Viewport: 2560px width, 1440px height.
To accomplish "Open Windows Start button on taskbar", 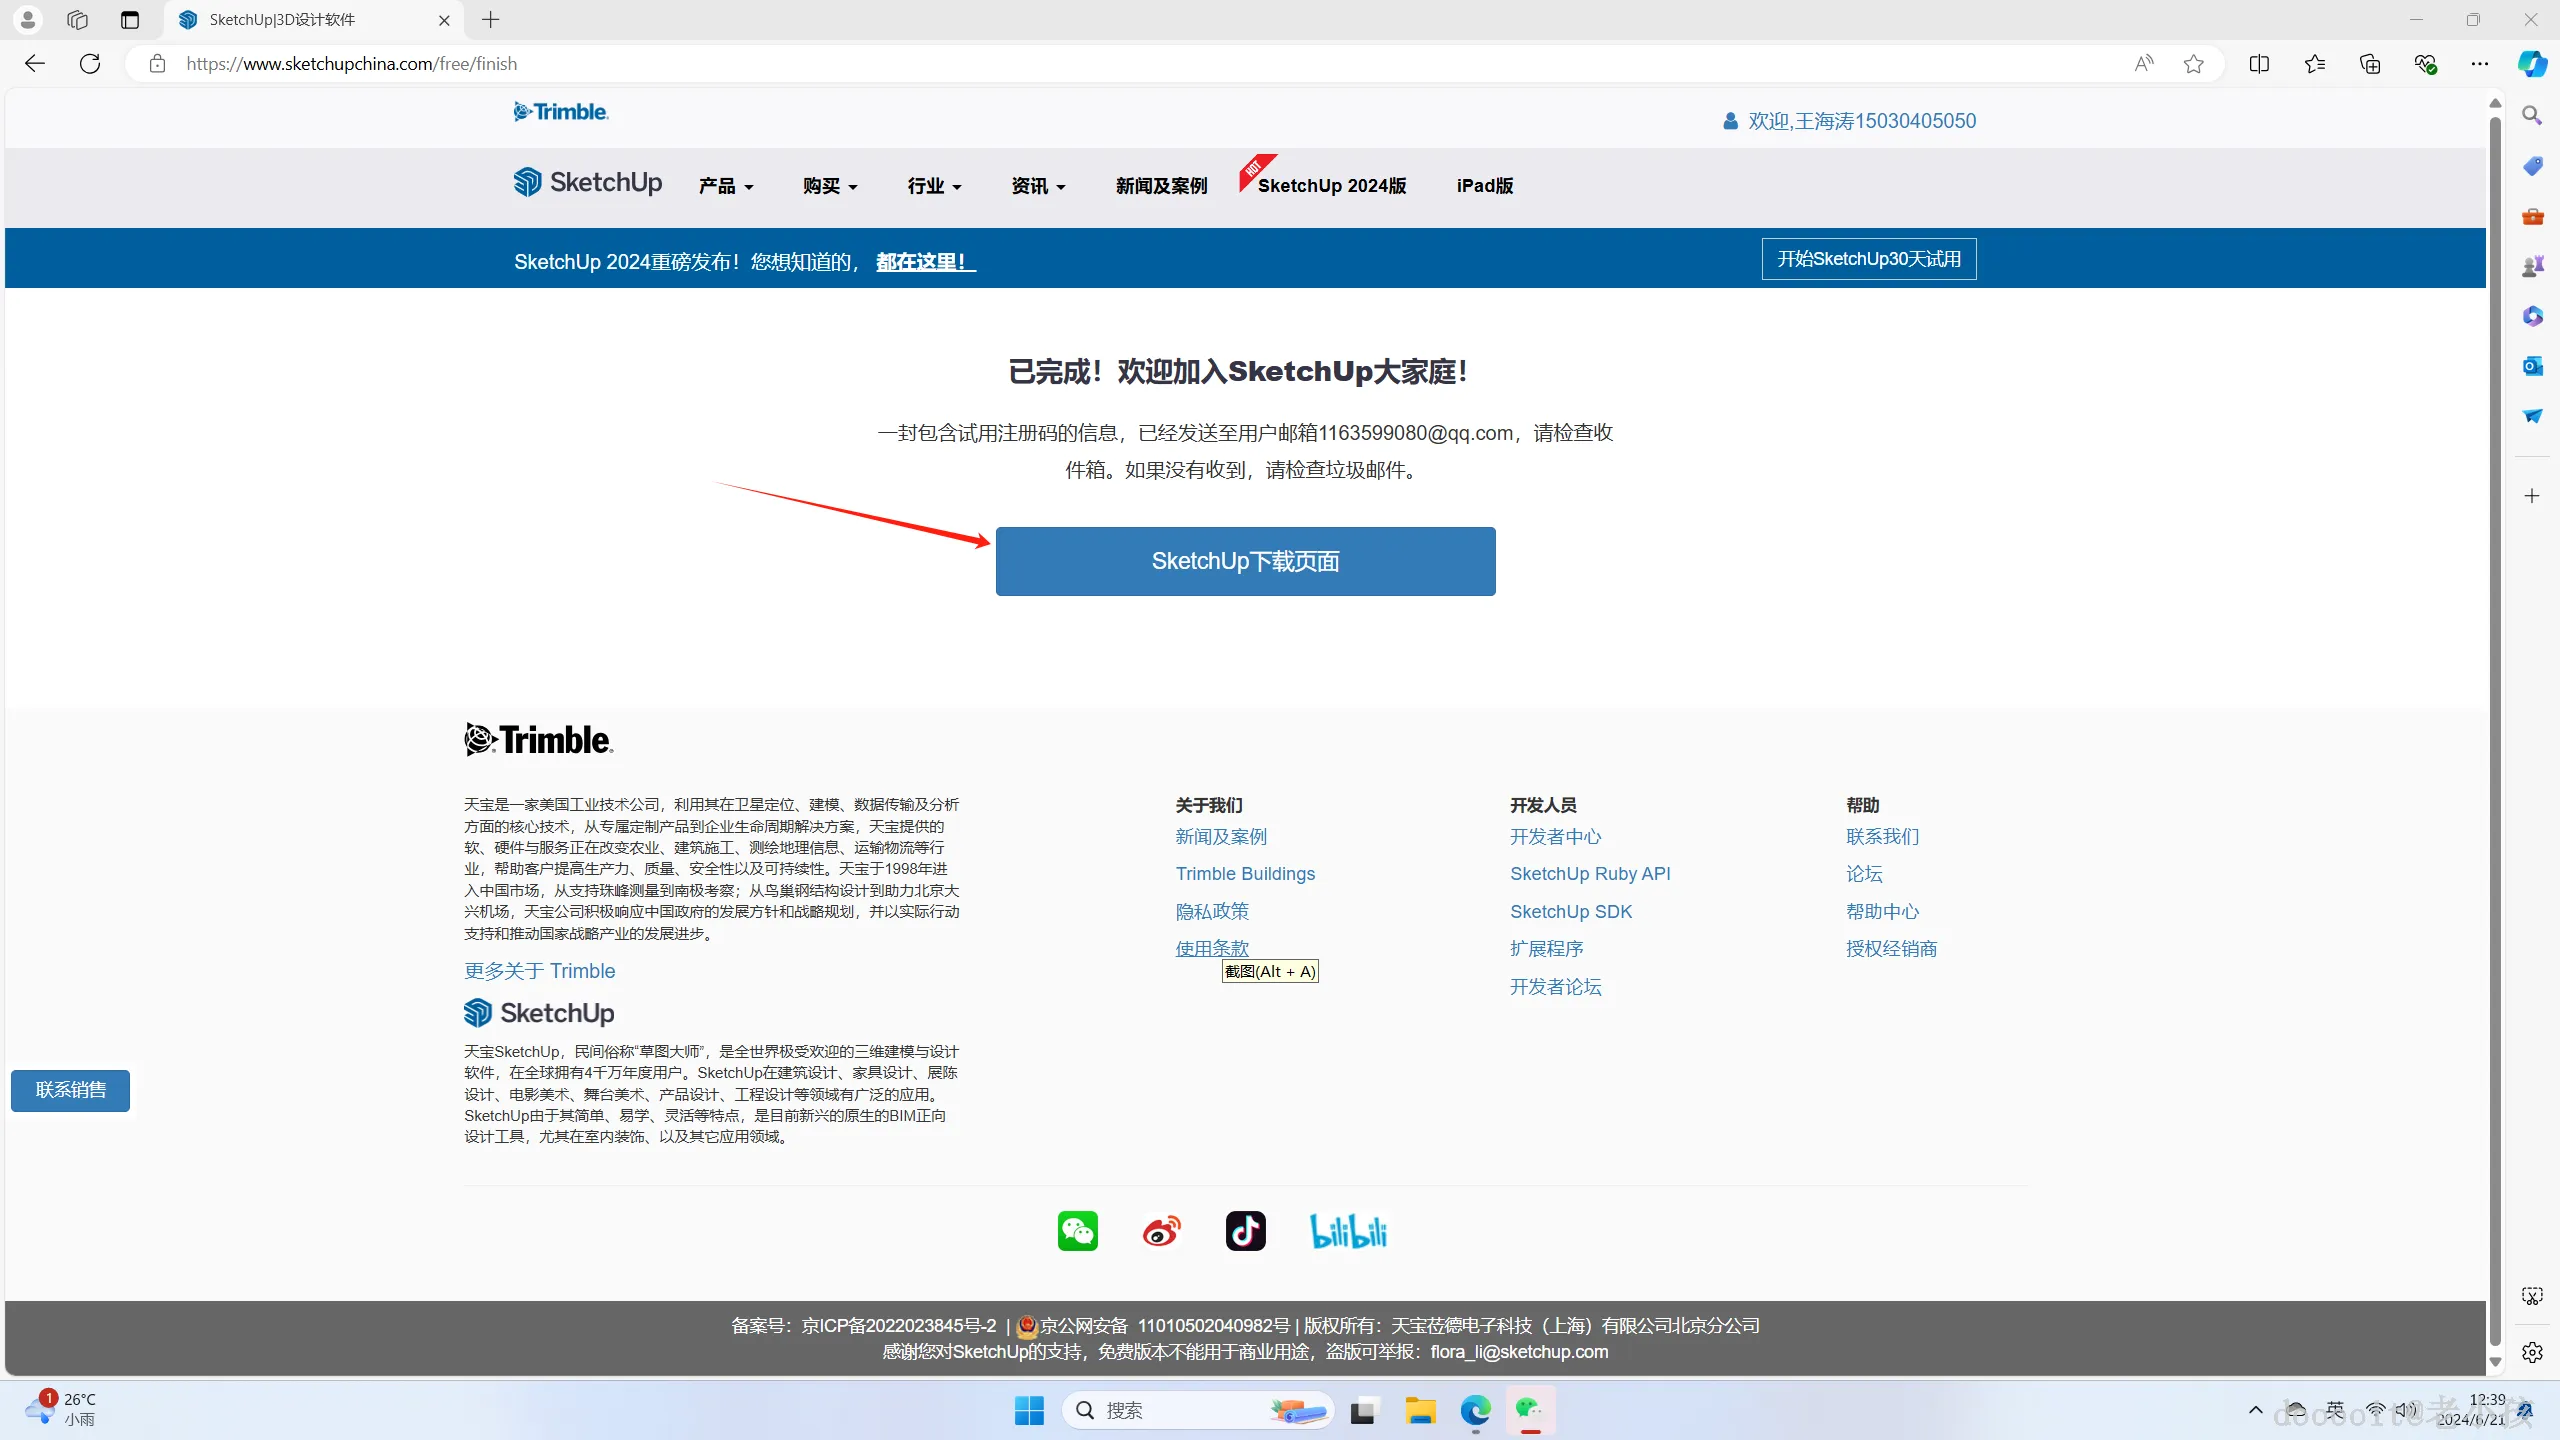I will (1029, 1411).
